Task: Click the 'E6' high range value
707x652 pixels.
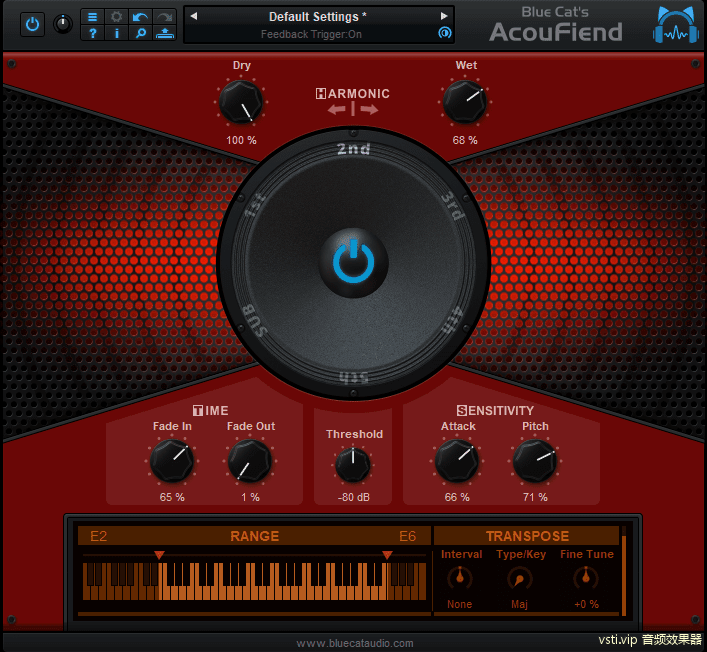Action: 407,536
